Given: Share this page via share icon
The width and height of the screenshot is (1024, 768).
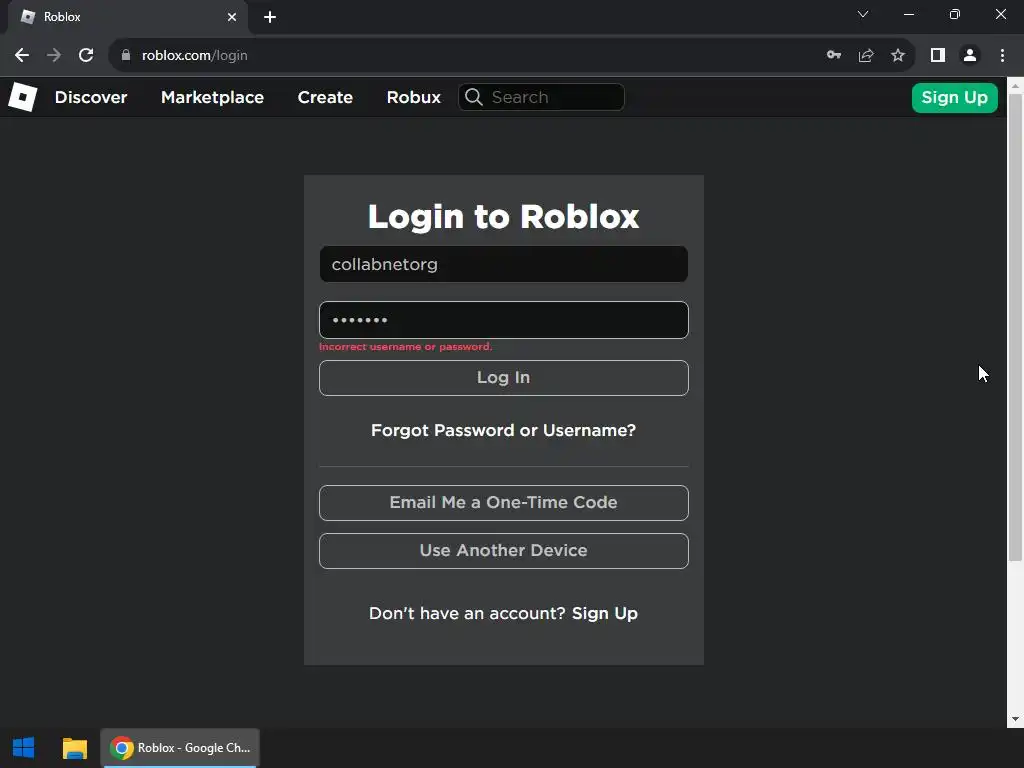Looking at the screenshot, I should point(866,56).
